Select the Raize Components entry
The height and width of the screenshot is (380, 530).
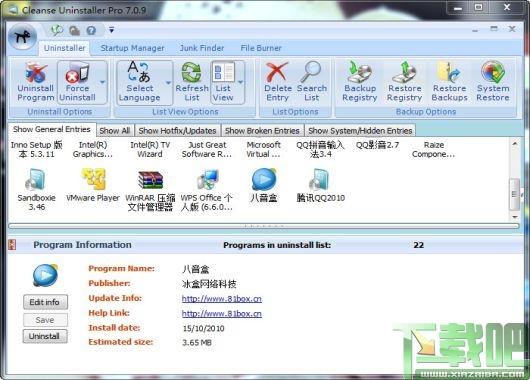point(434,149)
